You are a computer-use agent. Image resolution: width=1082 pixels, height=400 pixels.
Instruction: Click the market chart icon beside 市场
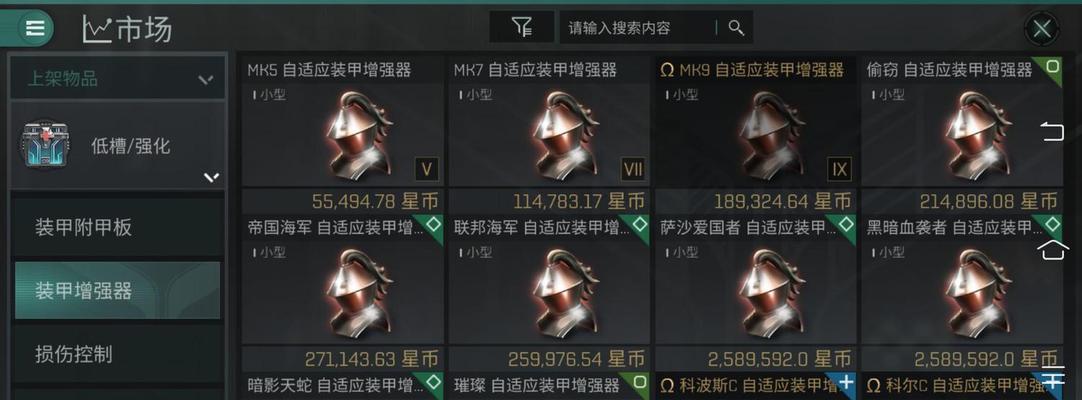click(x=97, y=29)
